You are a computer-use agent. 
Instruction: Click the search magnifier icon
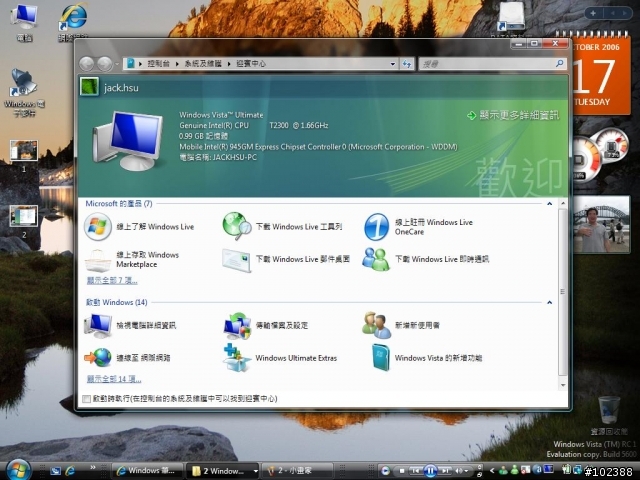[x=559, y=63]
